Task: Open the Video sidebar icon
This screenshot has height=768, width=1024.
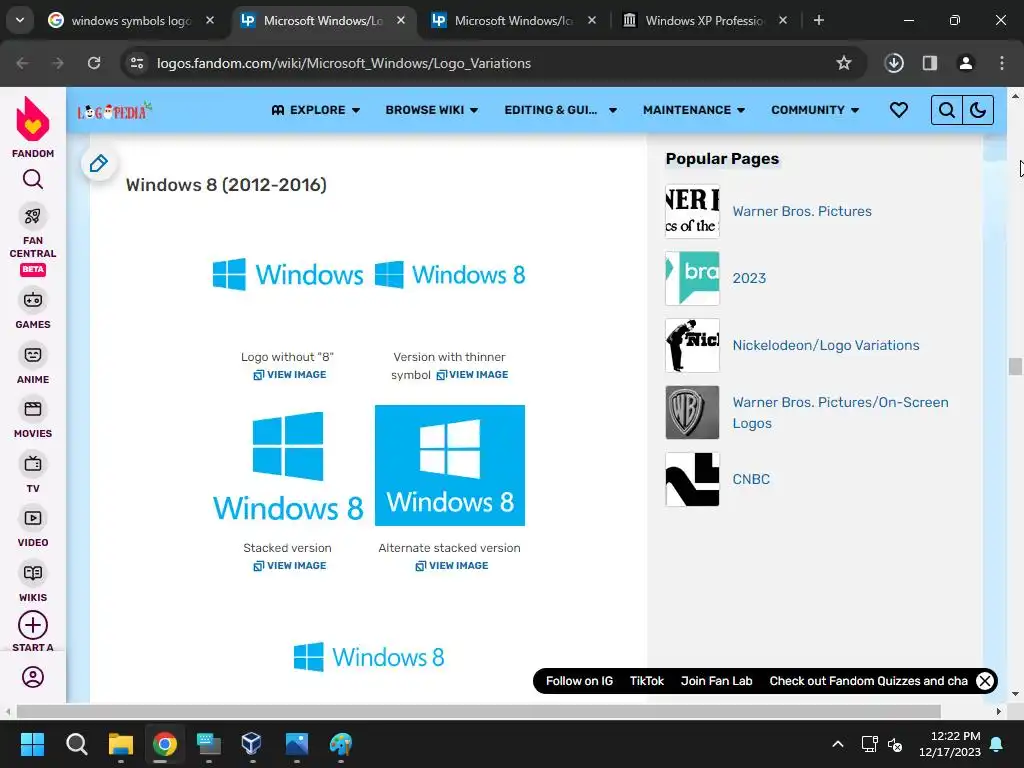Action: tap(33, 518)
